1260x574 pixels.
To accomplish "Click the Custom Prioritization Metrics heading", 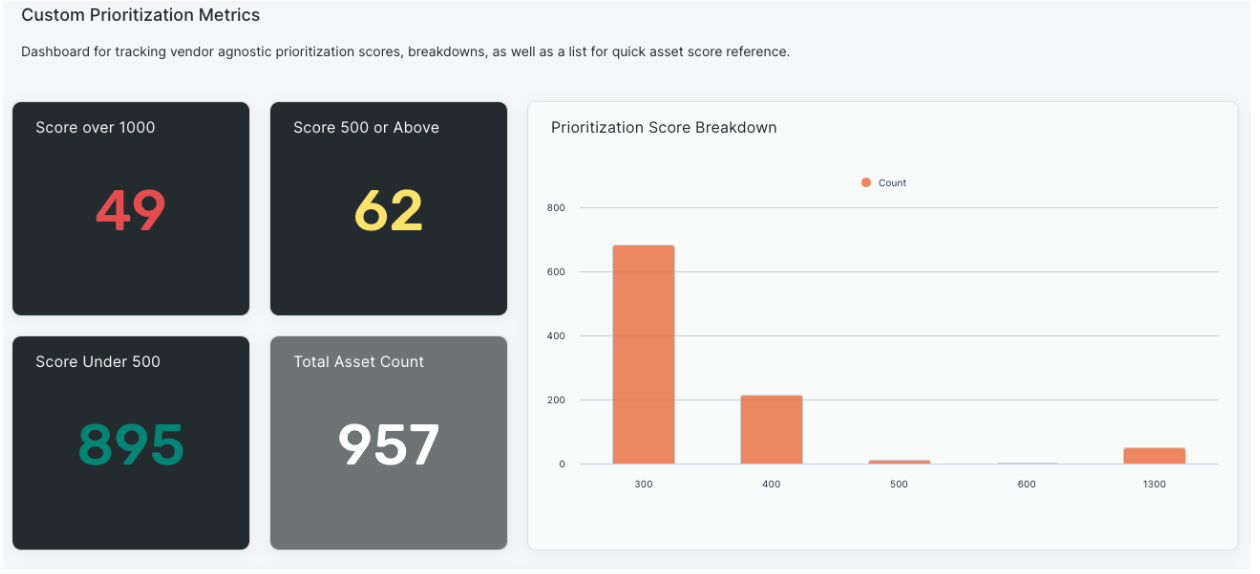I will tap(140, 15).
